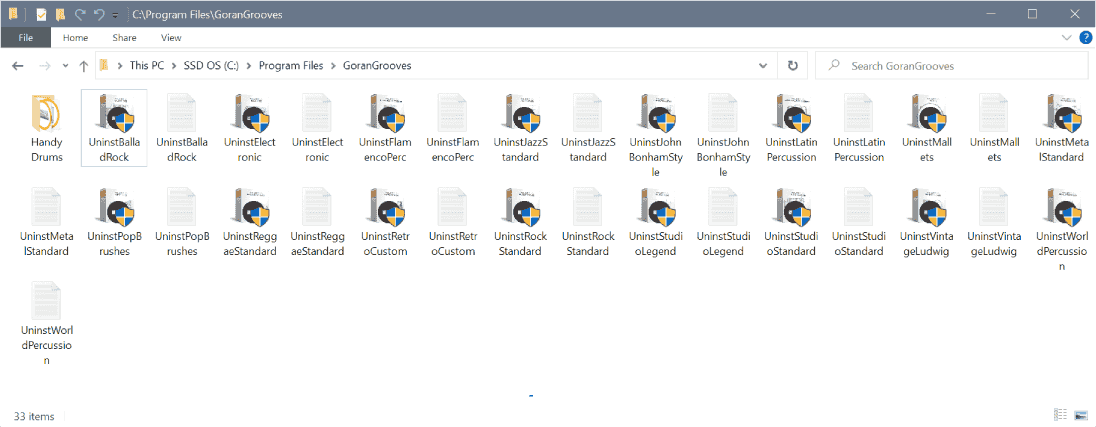The height and width of the screenshot is (427, 1096).
Task: Click the New folder quick access icon
Action: click(61, 14)
